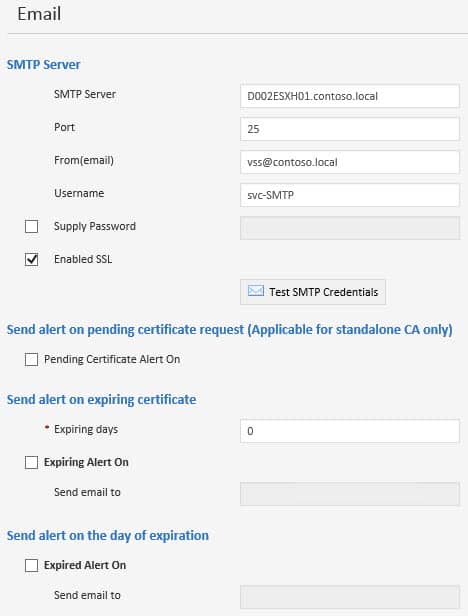Enable the Supply Password checkbox
The height and width of the screenshot is (616, 468).
coord(31,226)
